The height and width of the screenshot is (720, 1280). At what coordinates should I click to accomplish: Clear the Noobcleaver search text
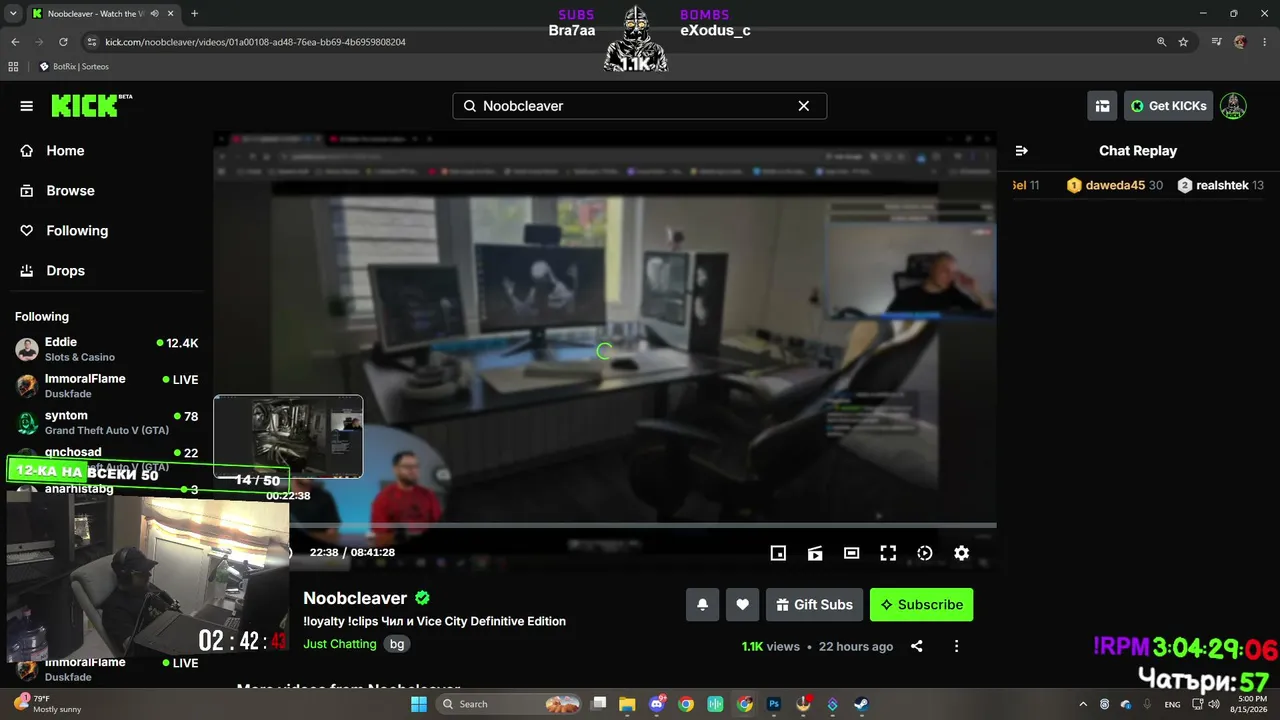pos(803,106)
